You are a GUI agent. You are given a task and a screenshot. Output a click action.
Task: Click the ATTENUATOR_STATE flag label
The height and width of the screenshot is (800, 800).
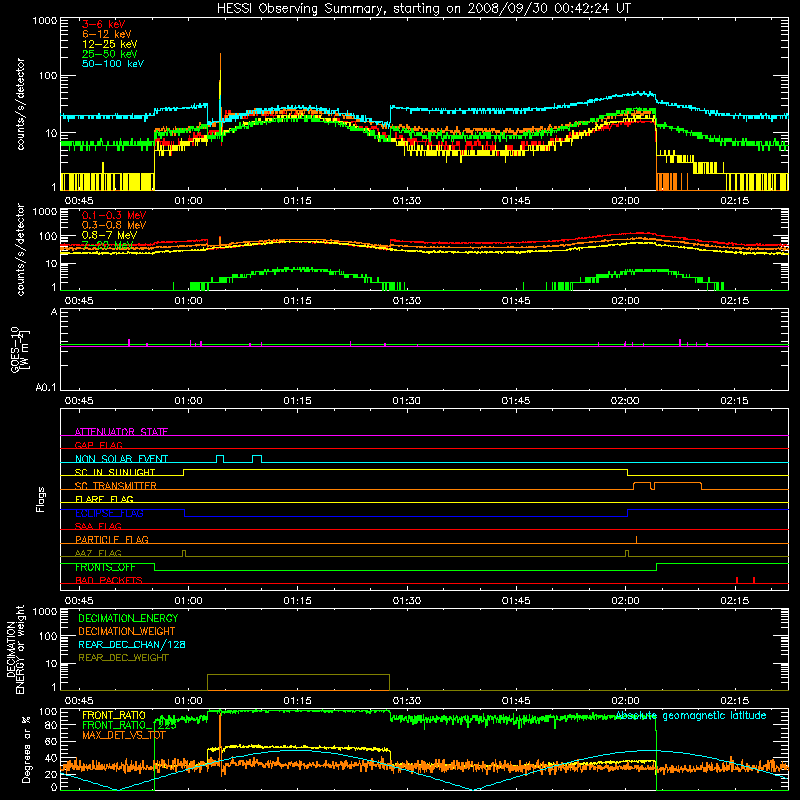[121, 432]
